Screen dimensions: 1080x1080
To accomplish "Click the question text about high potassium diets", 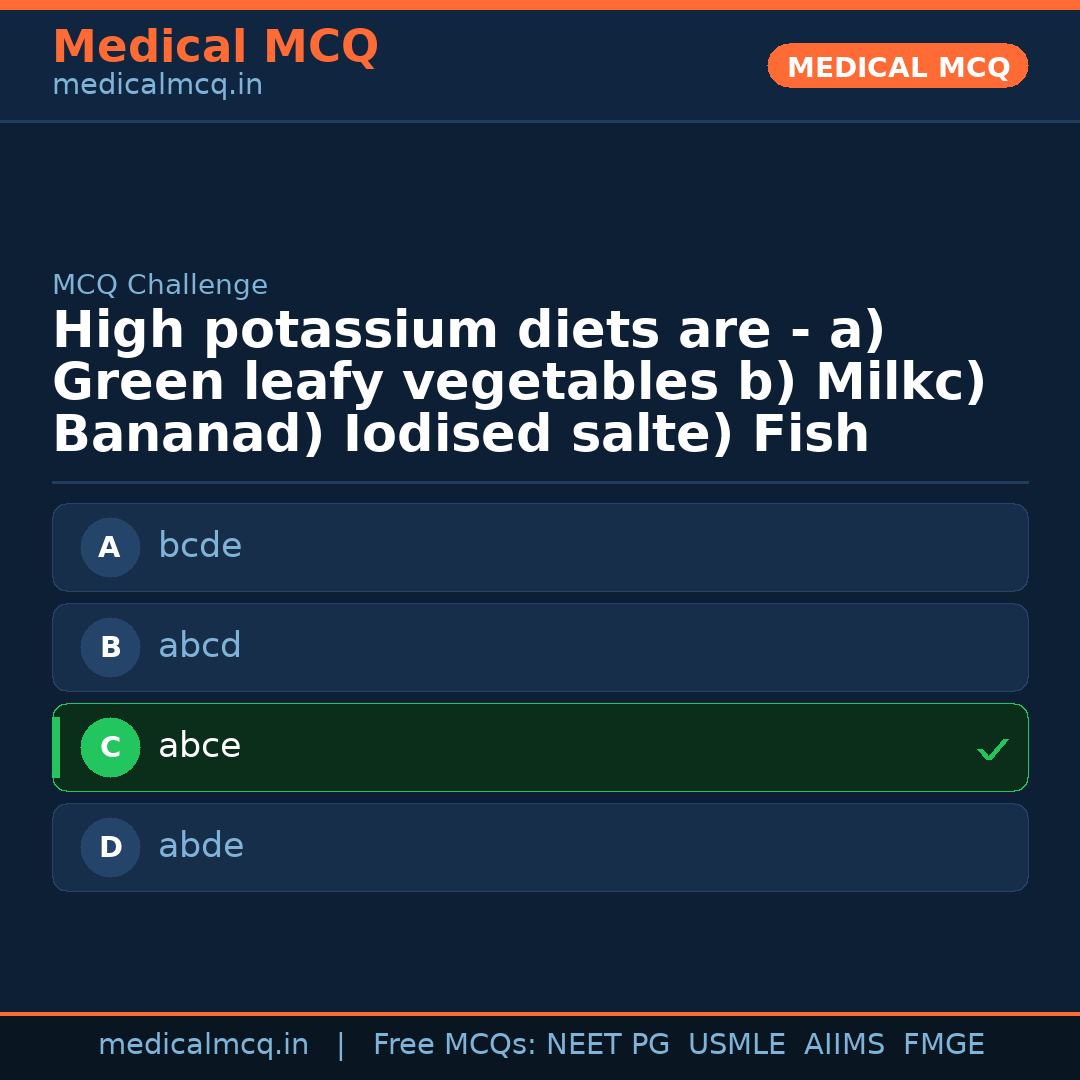I will coord(520,380).
